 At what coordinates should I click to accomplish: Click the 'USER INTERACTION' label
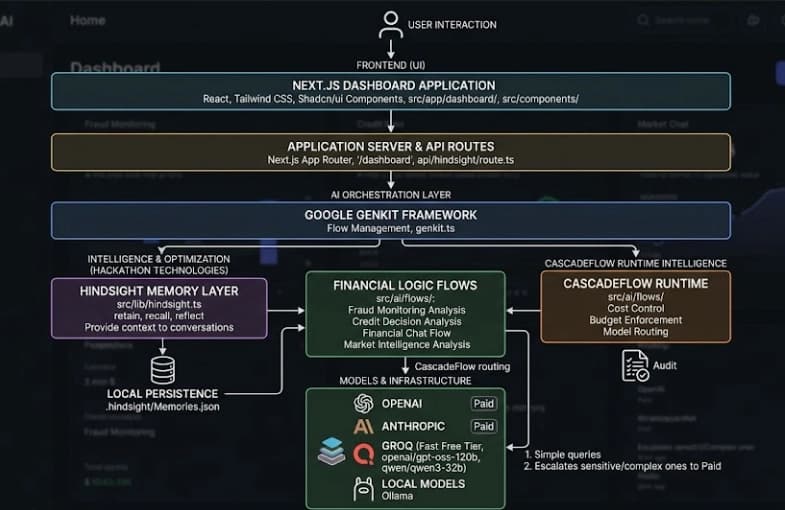pyautogui.click(x=452, y=25)
